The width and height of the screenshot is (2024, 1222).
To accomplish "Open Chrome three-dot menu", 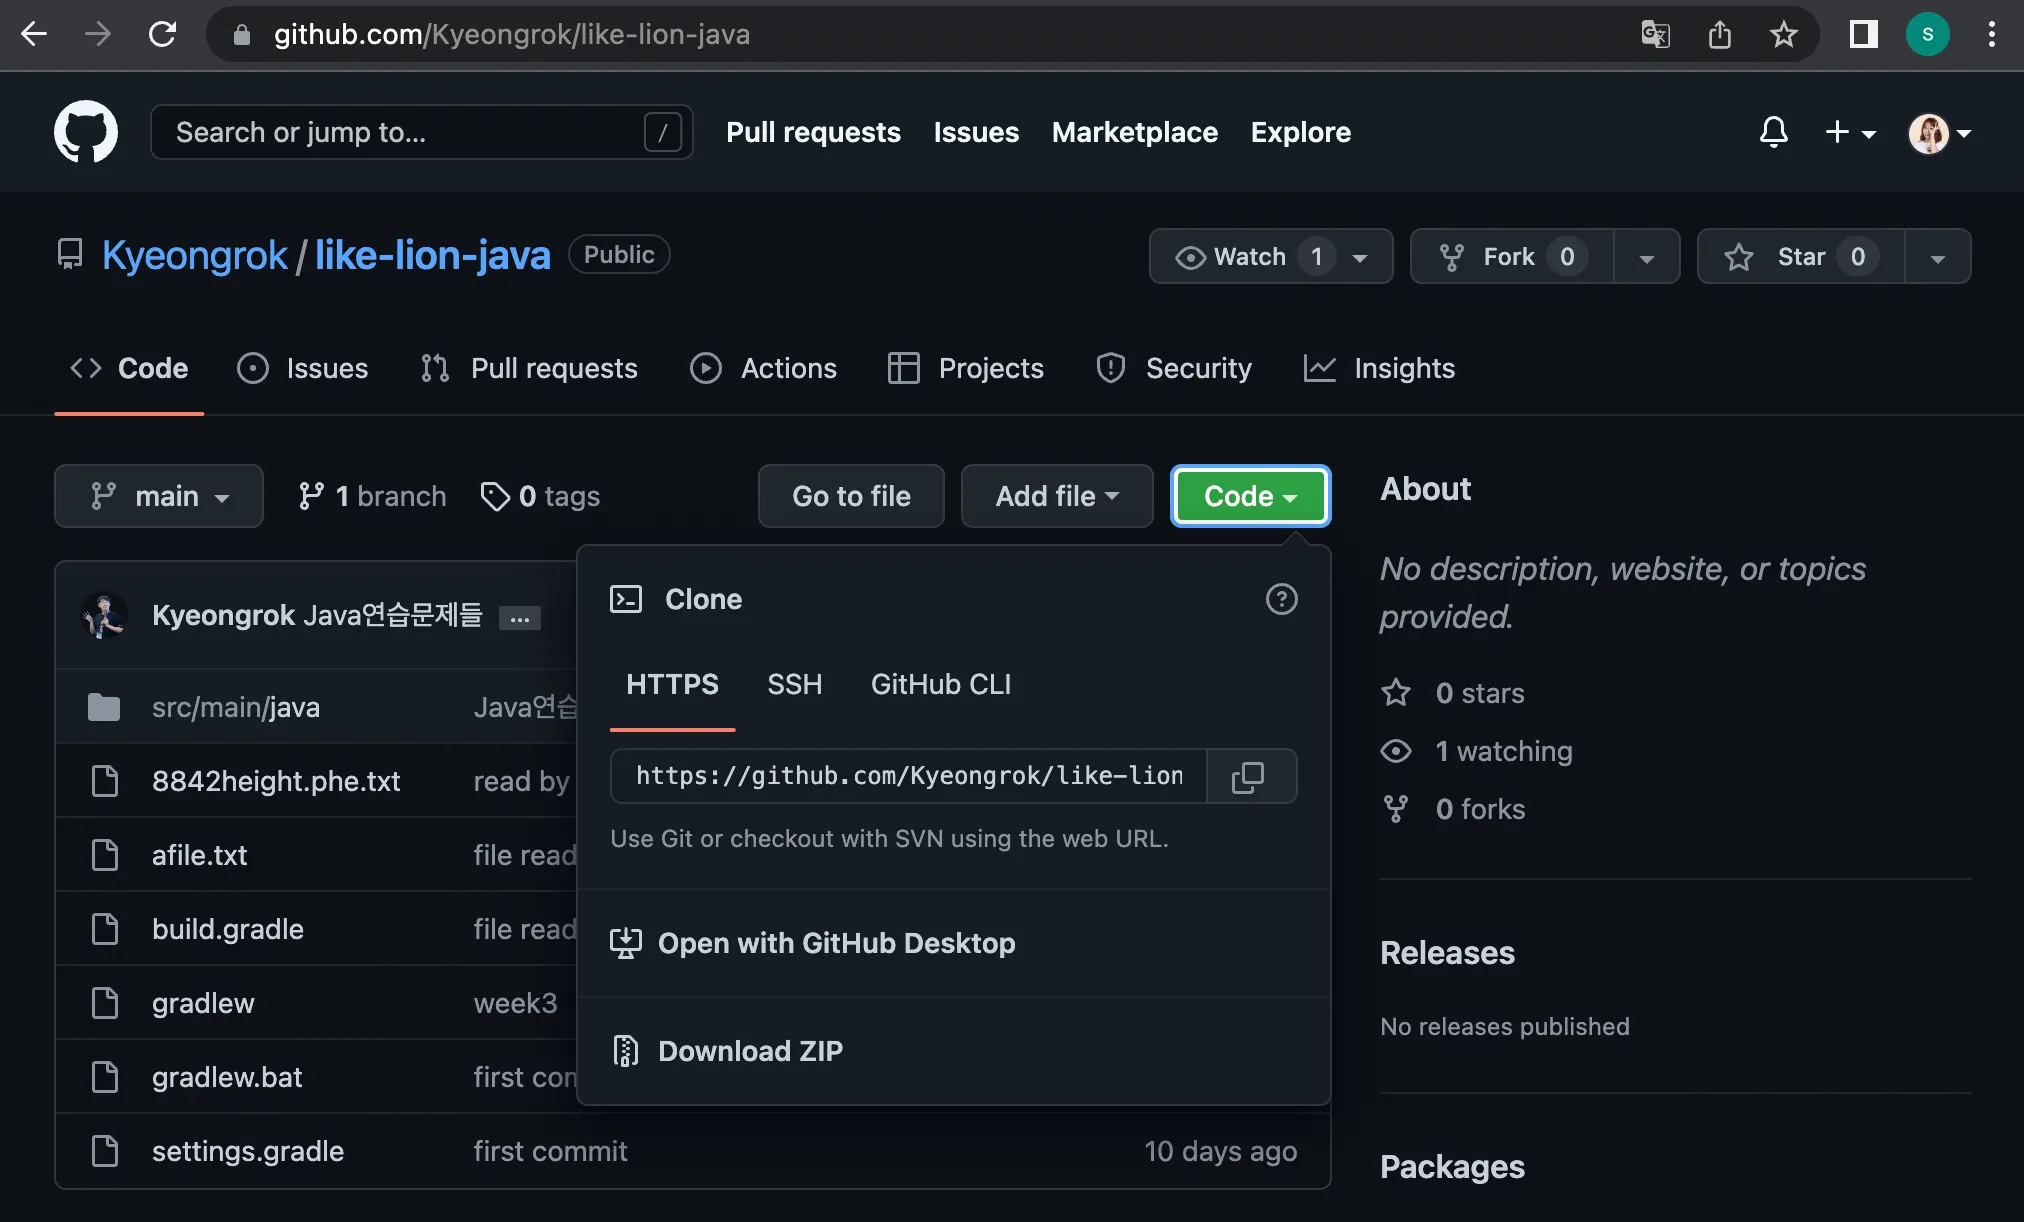I will [x=1992, y=34].
